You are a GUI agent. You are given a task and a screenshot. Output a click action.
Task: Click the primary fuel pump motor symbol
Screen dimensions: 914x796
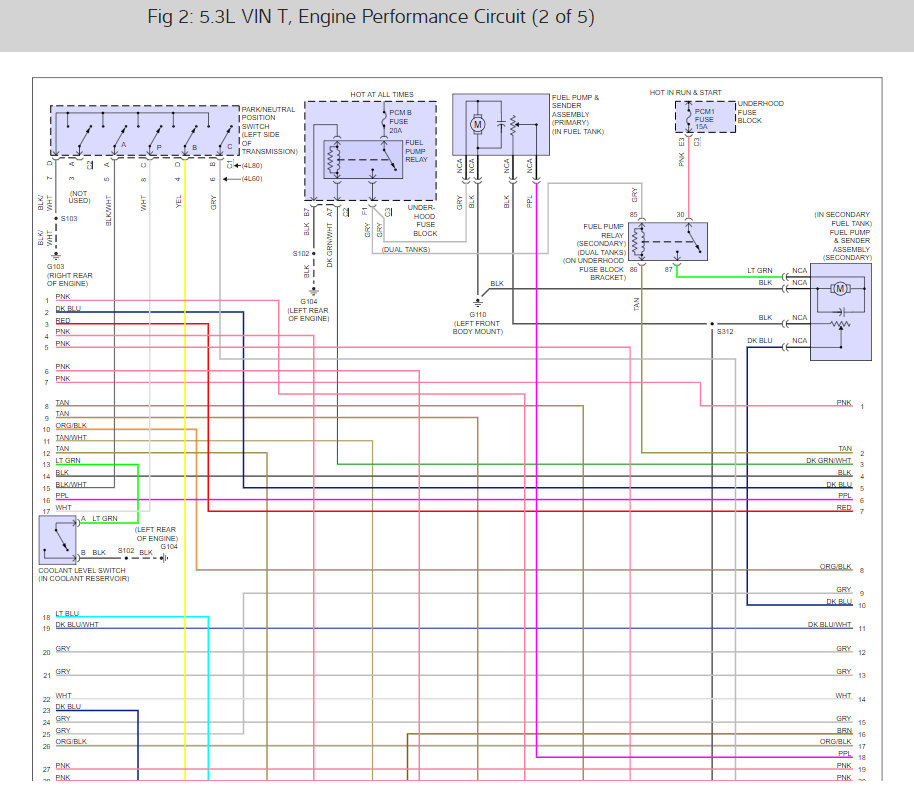pos(477,124)
